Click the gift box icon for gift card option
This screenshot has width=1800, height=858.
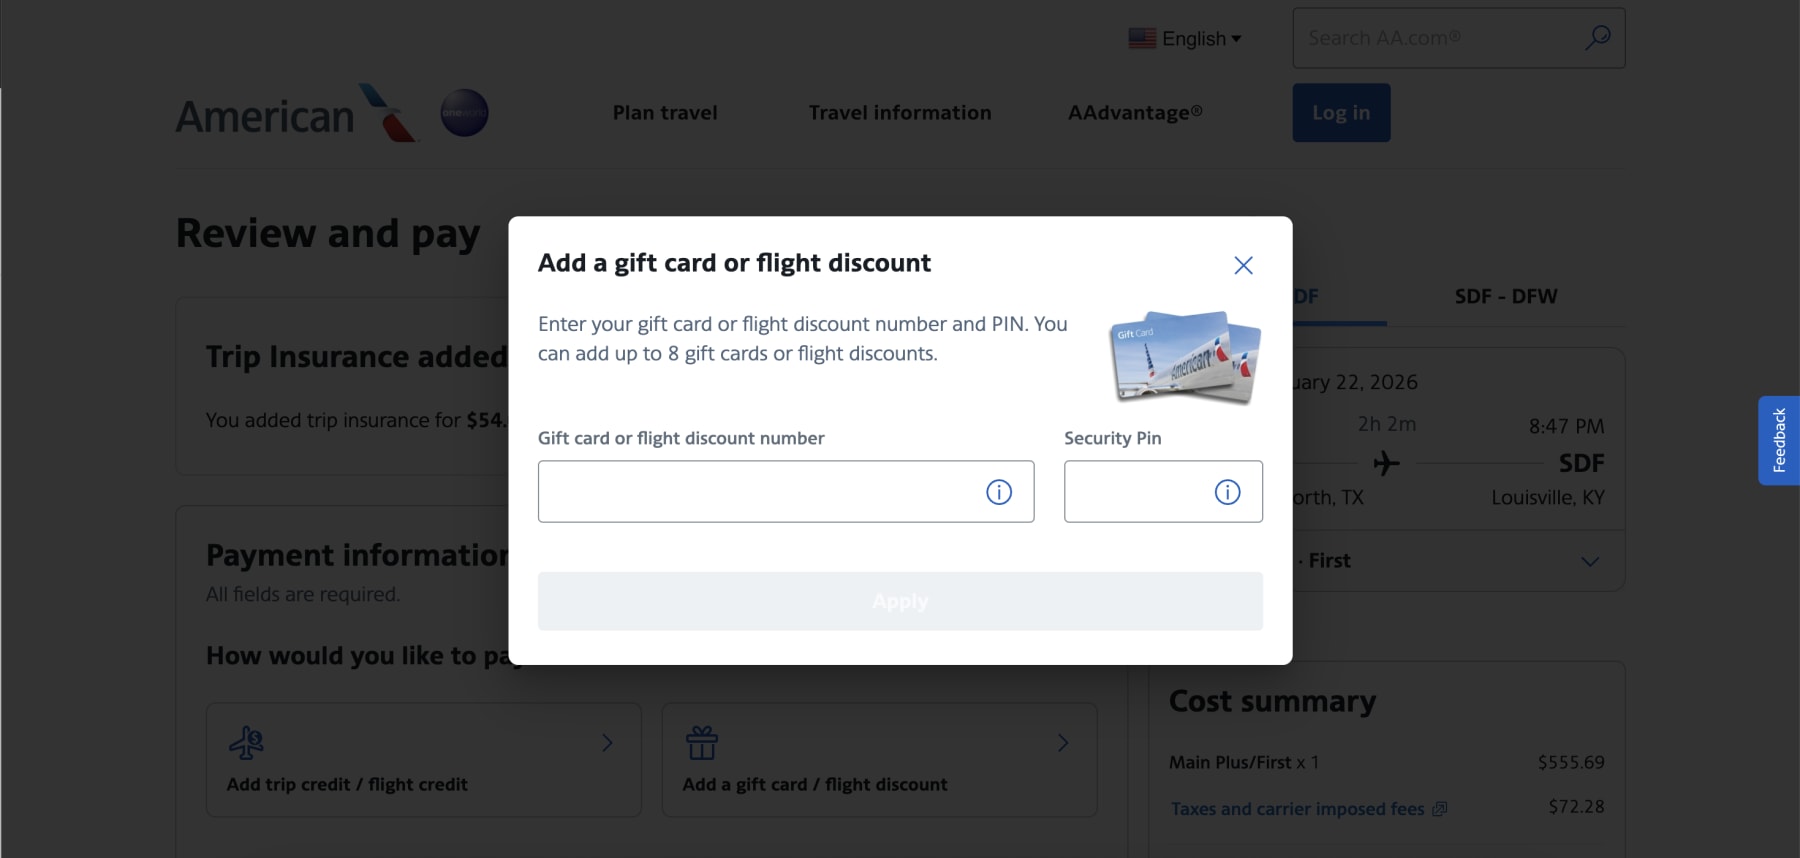pyautogui.click(x=702, y=743)
